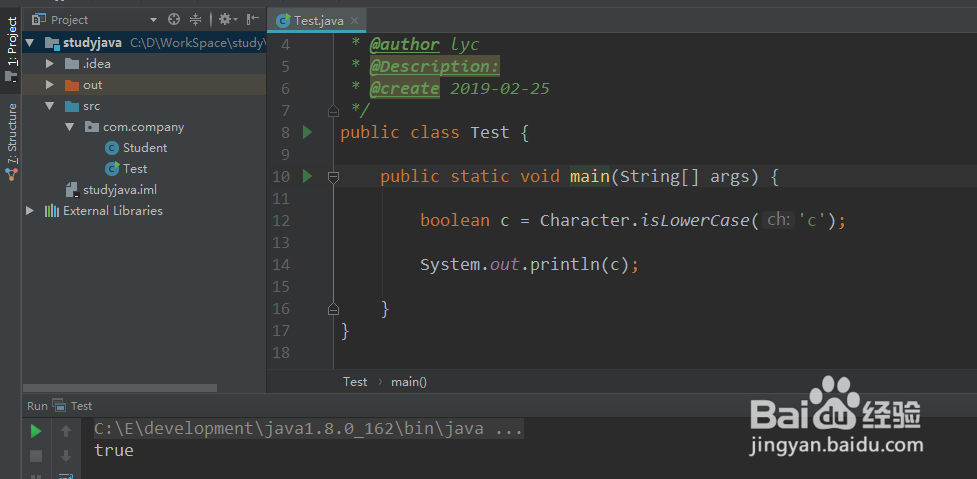Select the out folder row
Screen dimensions: 977x479
pos(145,85)
